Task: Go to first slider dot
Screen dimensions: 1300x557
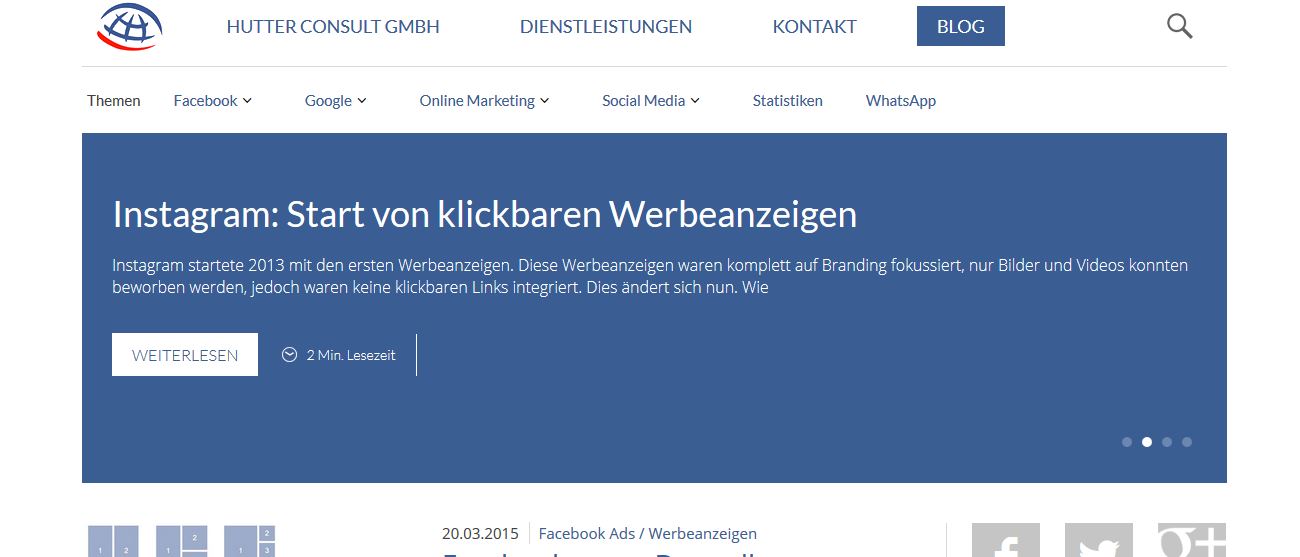Action: pyautogui.click(x=1127, y=442)
